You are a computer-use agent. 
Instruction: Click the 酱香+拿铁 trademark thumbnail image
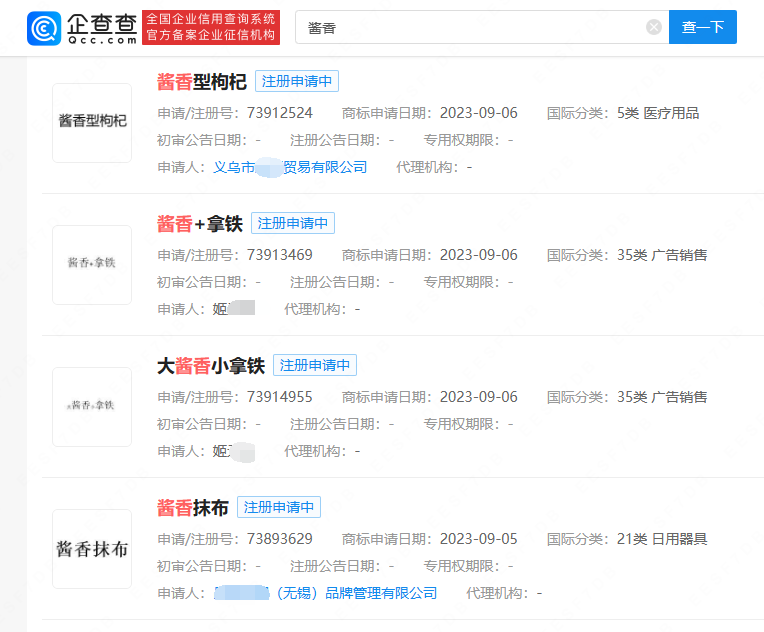click(x=92, y=264)
